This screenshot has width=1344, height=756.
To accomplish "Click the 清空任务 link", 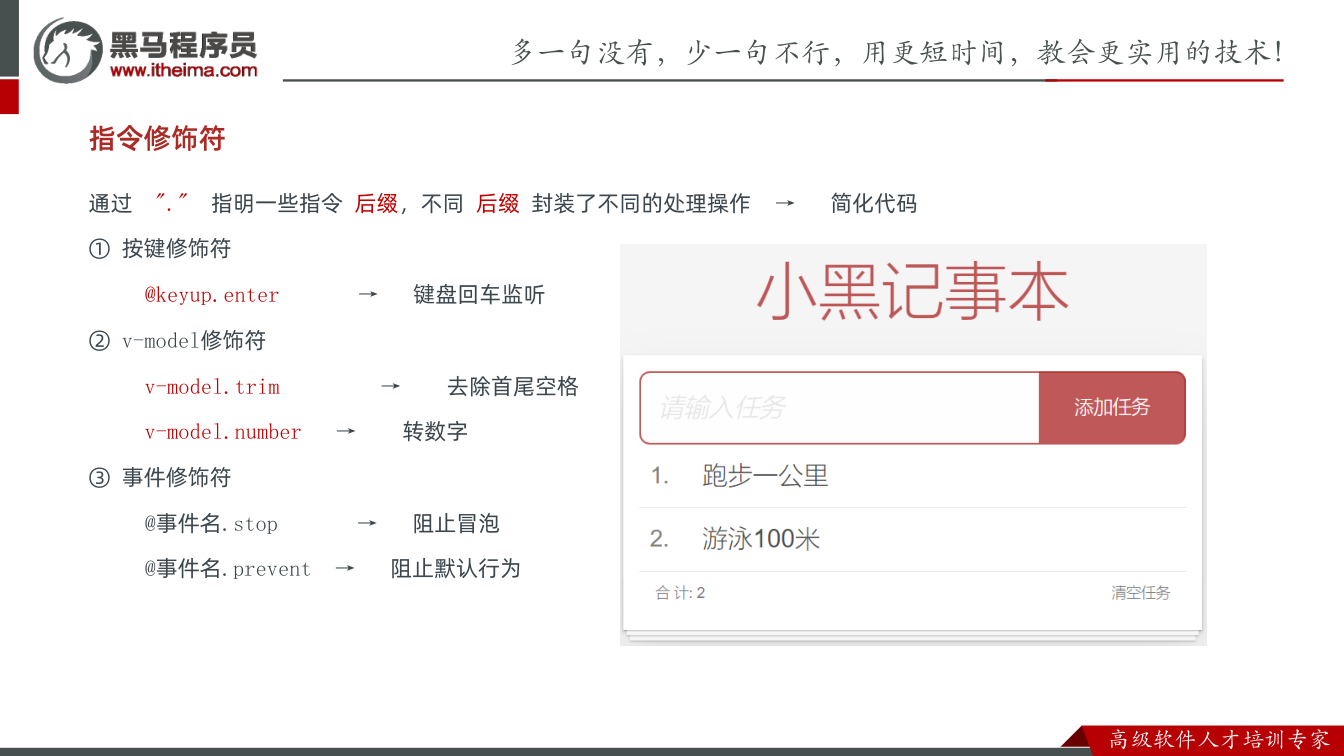I will point(1141,593).
